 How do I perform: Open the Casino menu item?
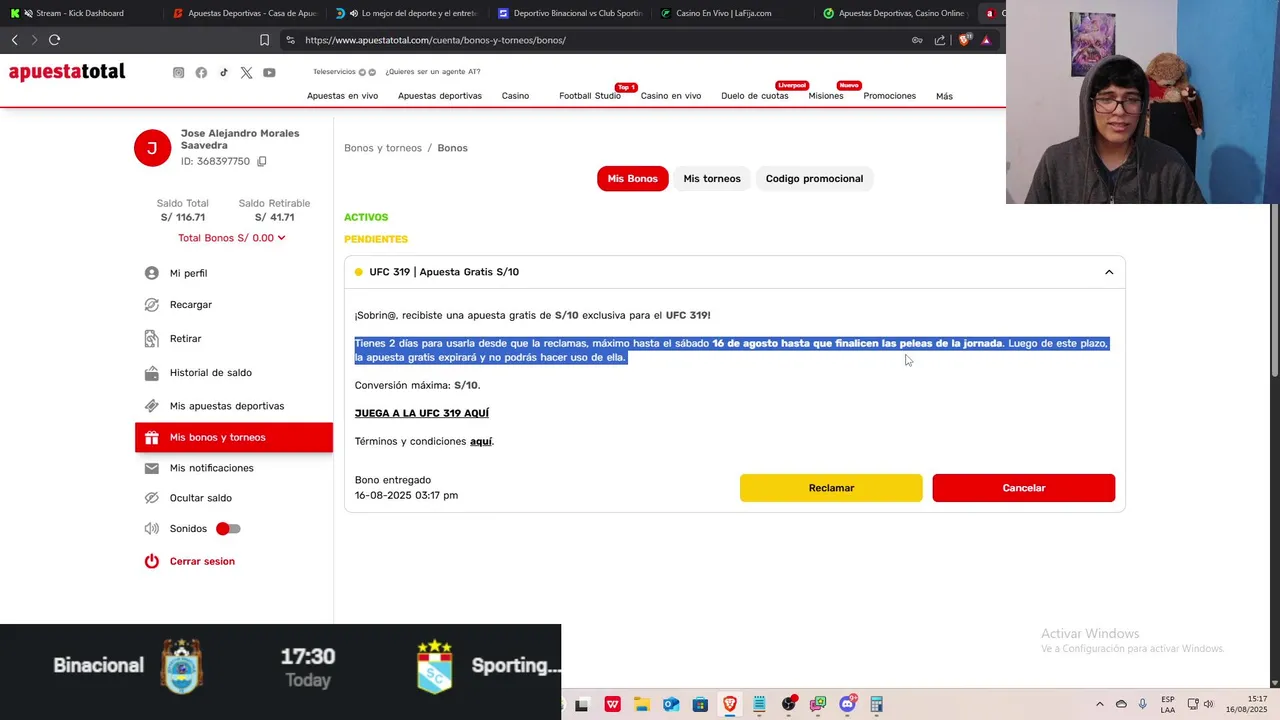pos(515,96)
